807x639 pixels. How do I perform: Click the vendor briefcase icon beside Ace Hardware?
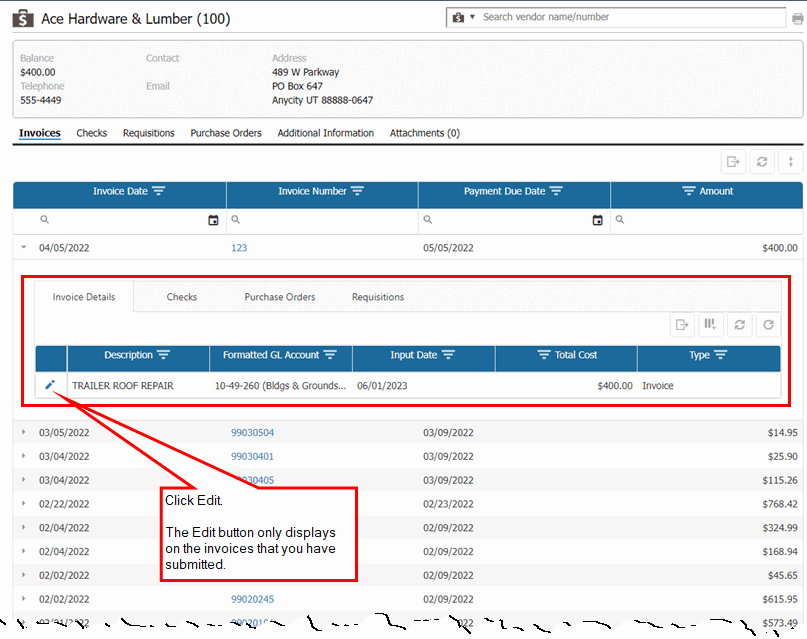click(x=23, y=19)
